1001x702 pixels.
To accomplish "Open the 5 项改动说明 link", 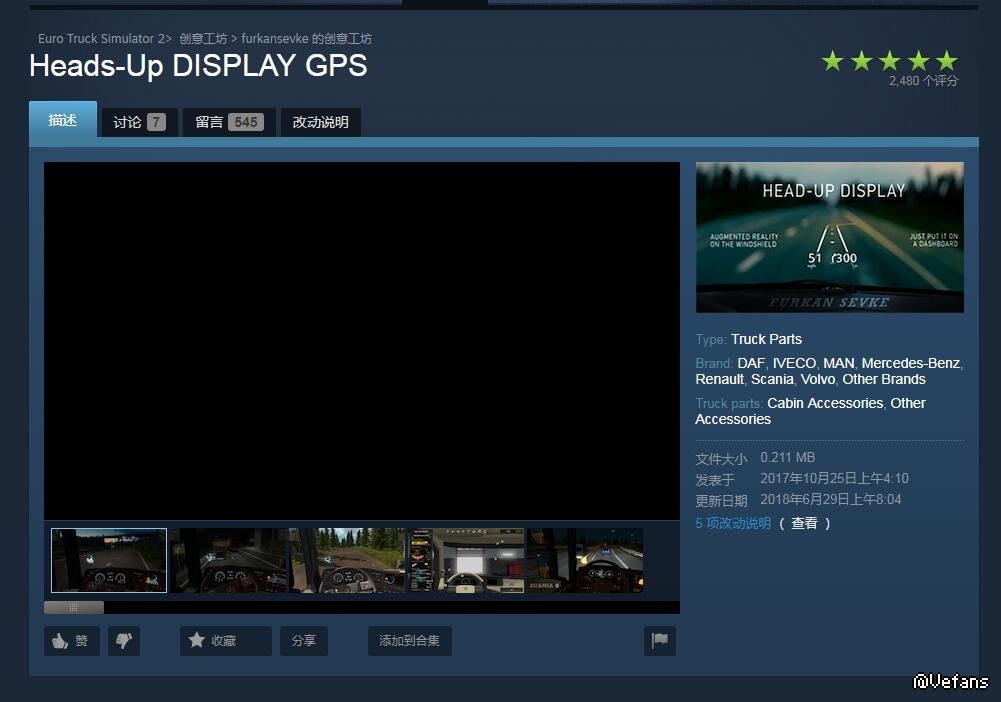I will 733,523.
